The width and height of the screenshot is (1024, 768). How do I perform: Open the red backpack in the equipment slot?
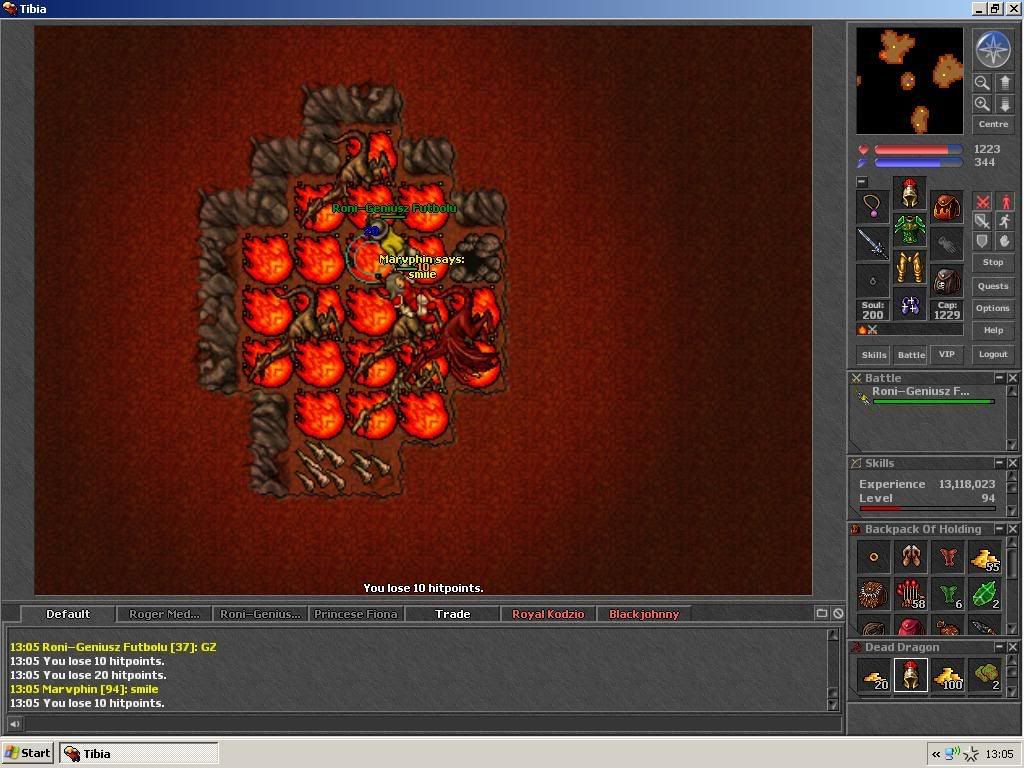point(947,207)
